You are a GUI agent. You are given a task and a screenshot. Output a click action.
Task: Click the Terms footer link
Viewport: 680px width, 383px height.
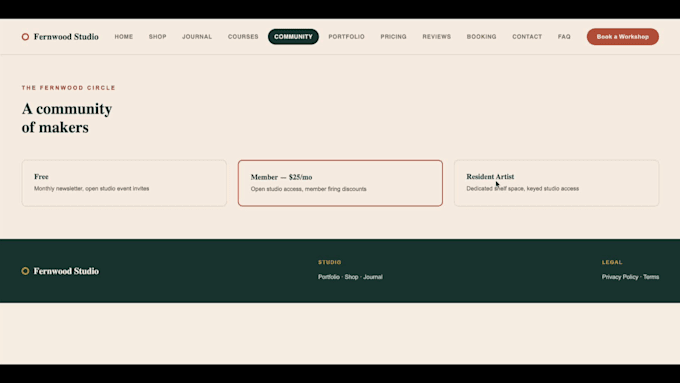click(x=651, y=277)
